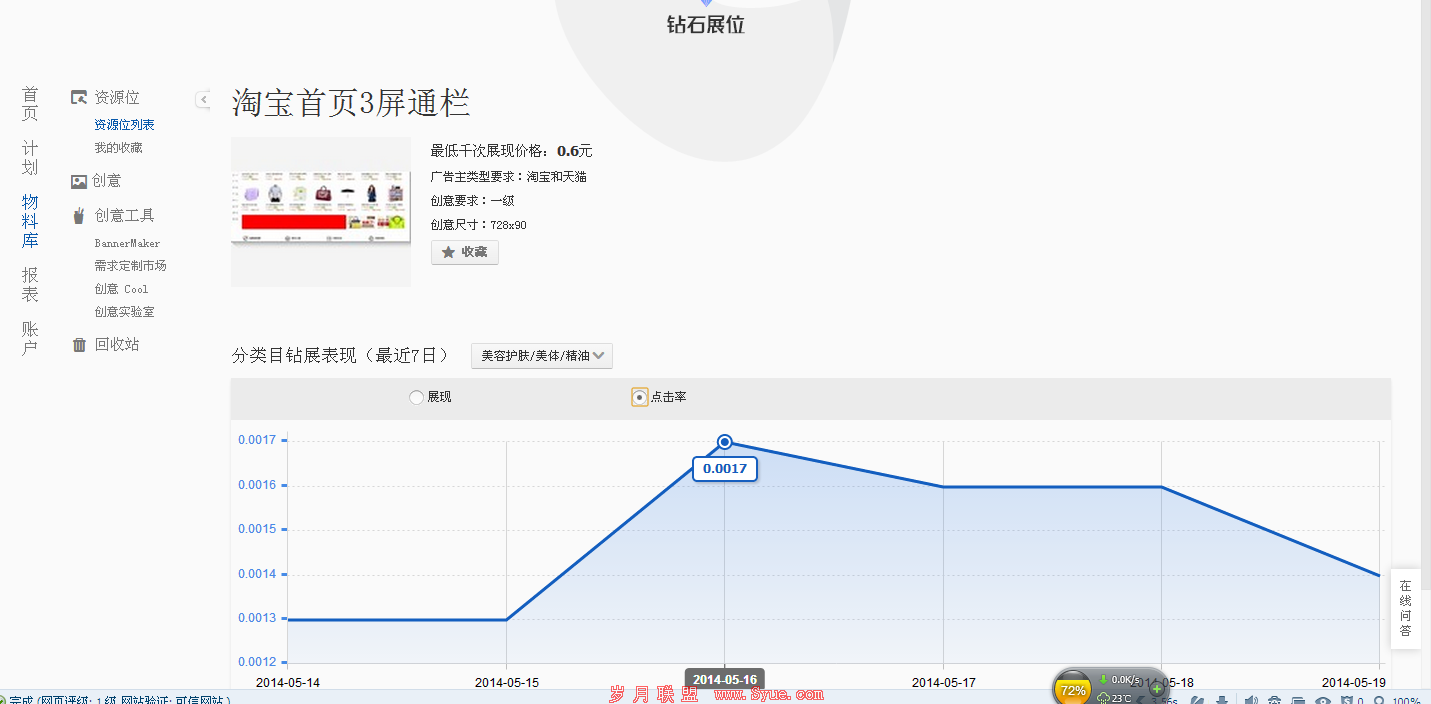Select the 点击率 radio button
Image resolution: width=1431 pixels, height=704 pixels.
tap(640, 397)
